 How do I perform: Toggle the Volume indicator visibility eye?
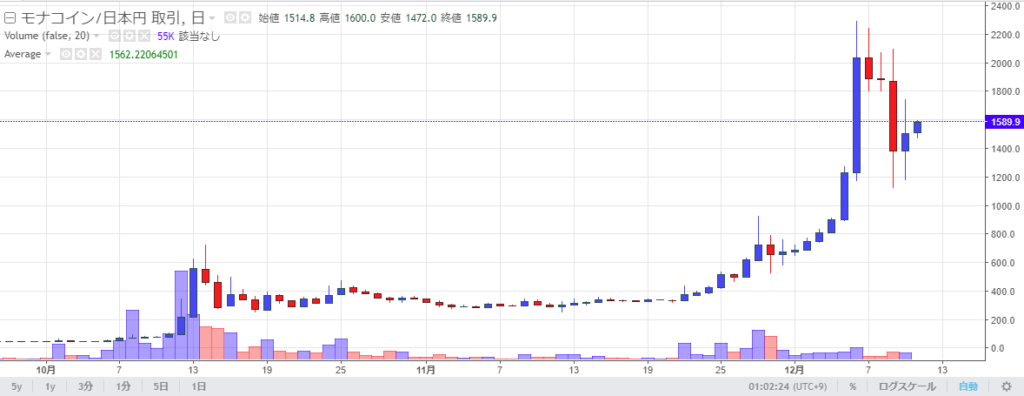click(114, 36)
